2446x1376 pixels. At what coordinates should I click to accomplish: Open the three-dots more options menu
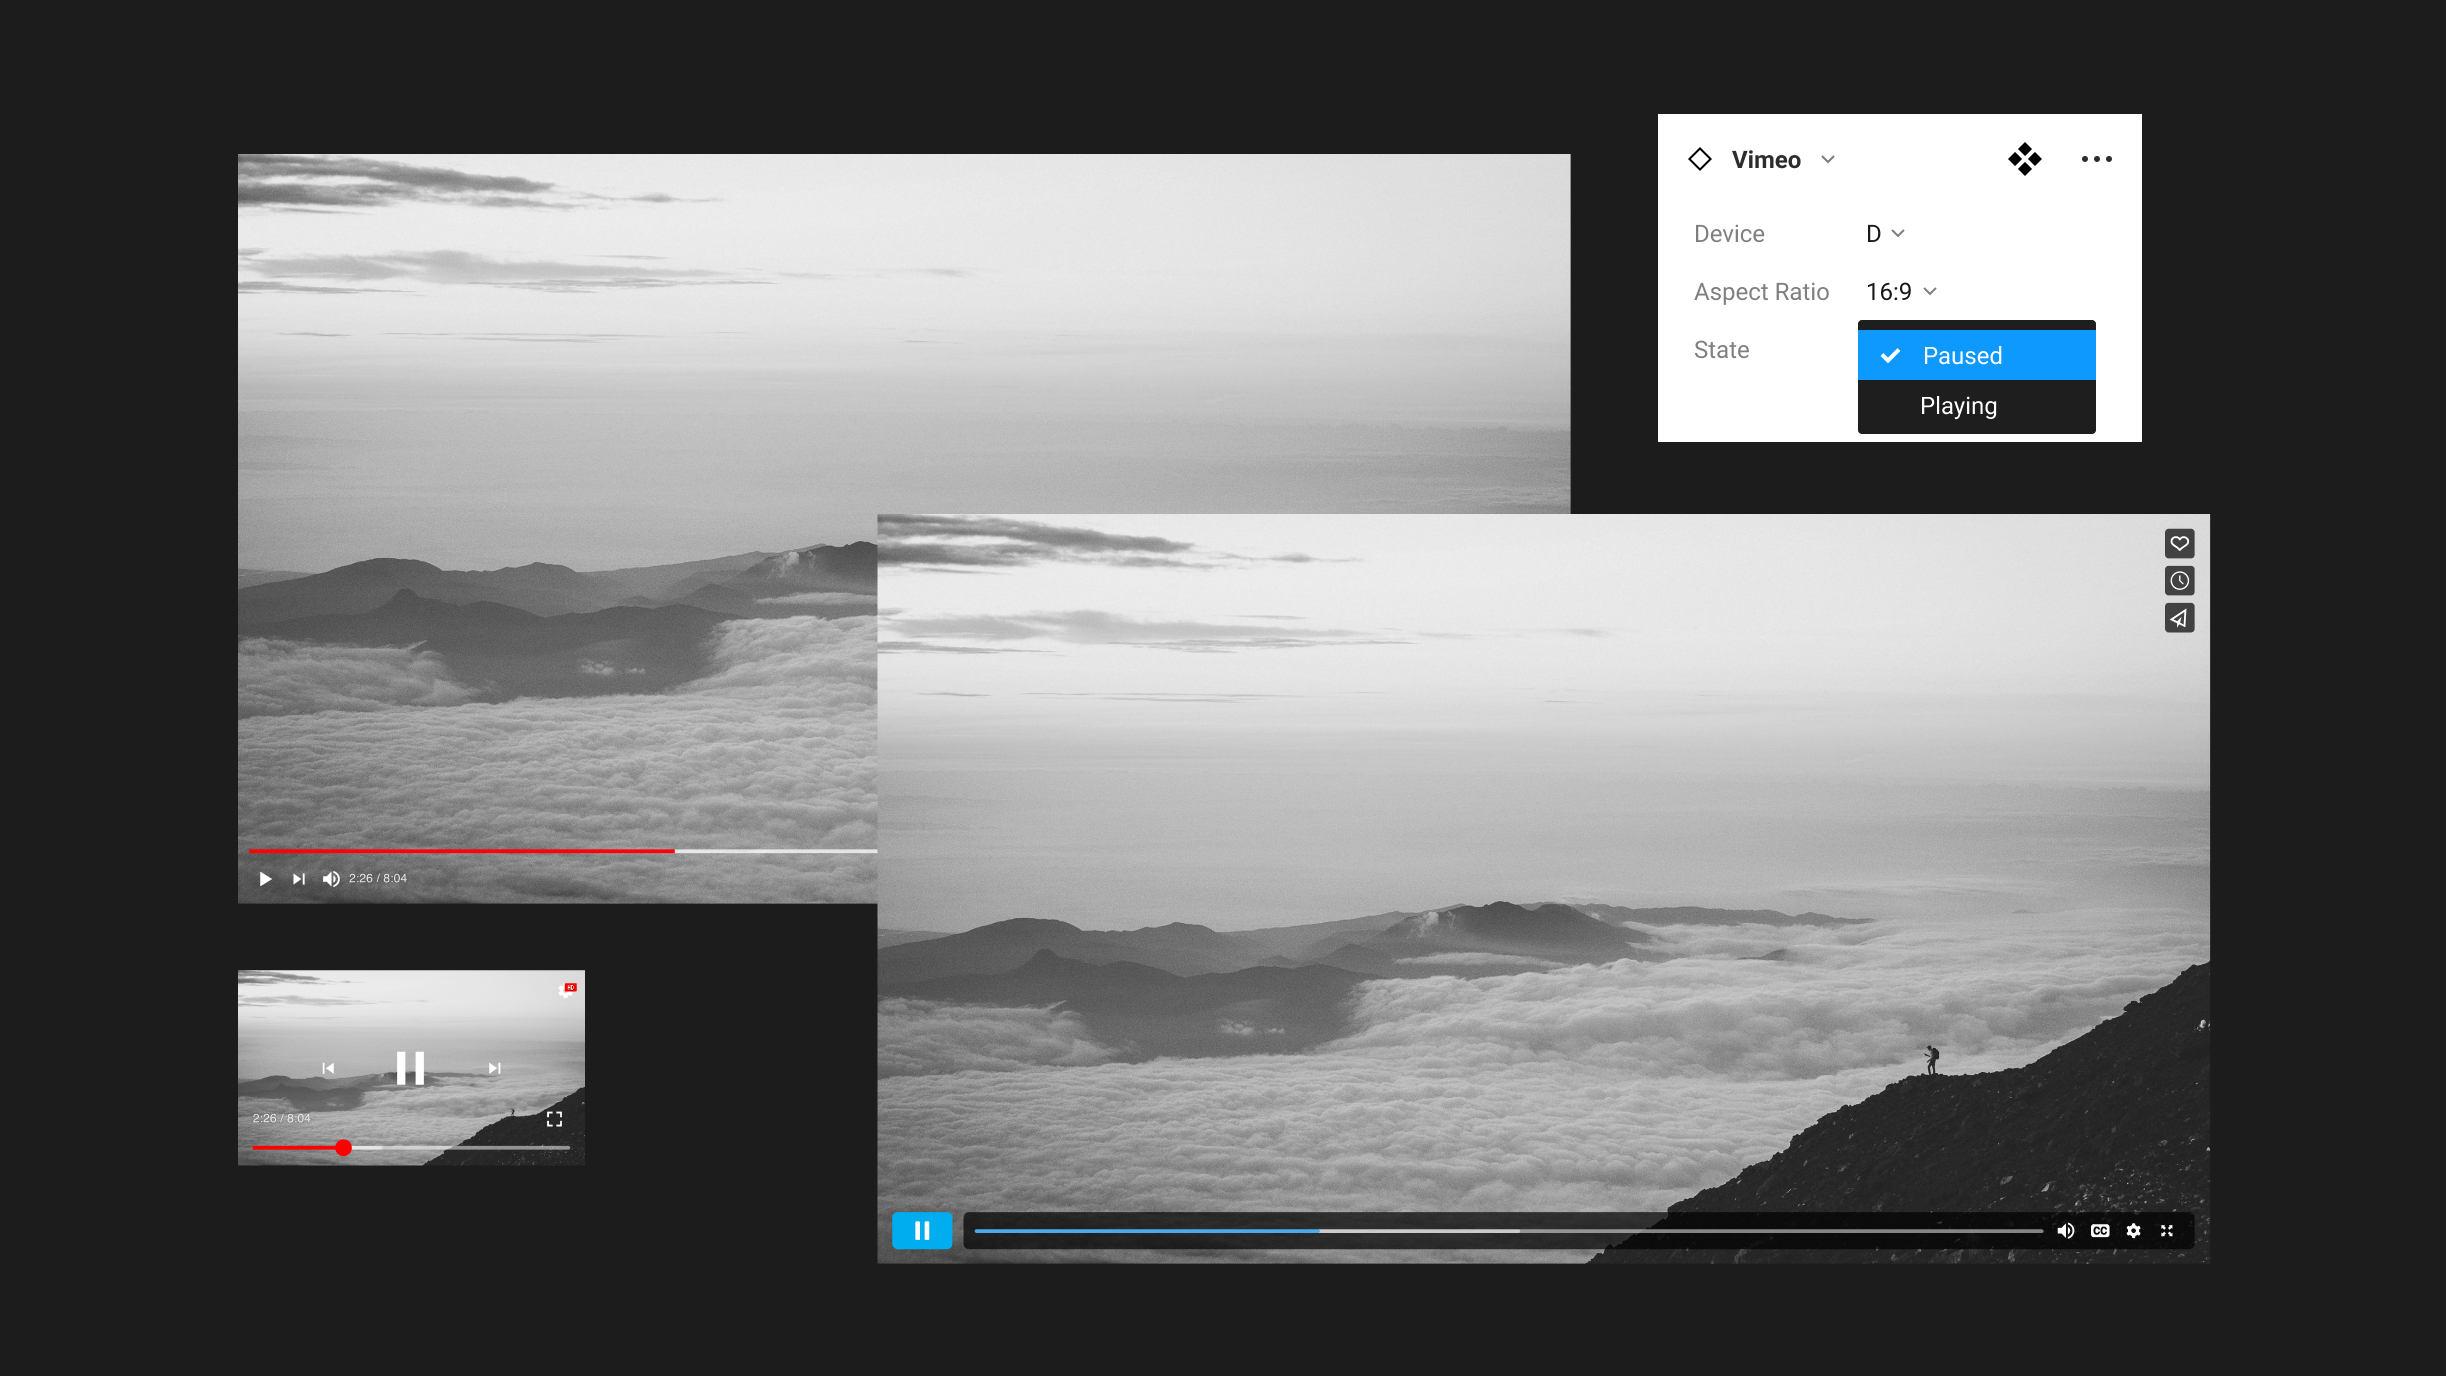2096,159
